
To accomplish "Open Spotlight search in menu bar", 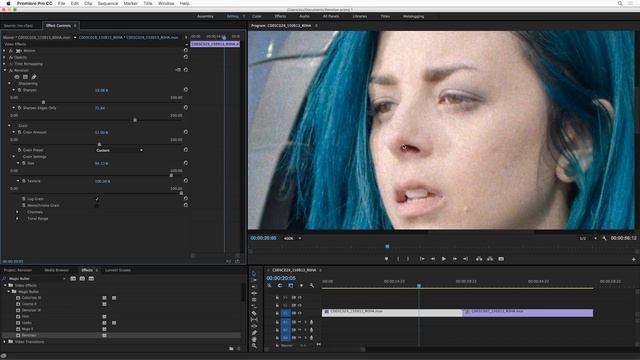I will [620, 3].
